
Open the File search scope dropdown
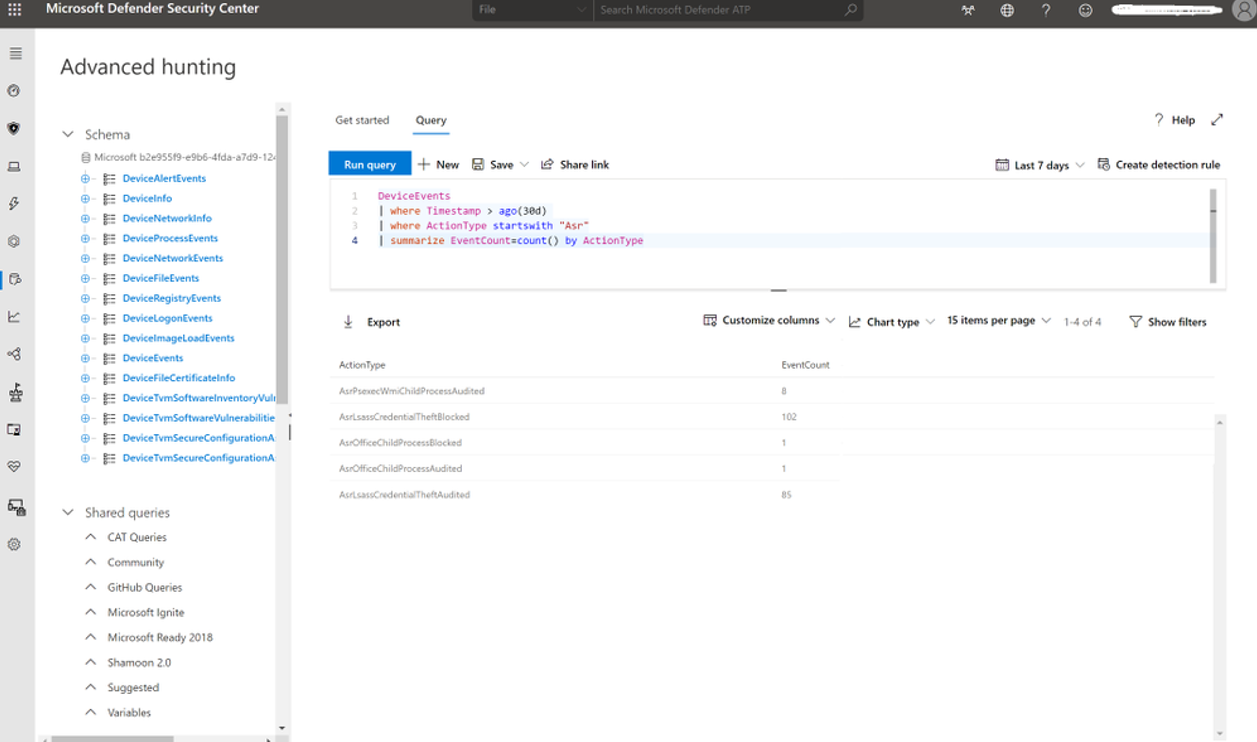pyautogui.click(x=532, y=10)
